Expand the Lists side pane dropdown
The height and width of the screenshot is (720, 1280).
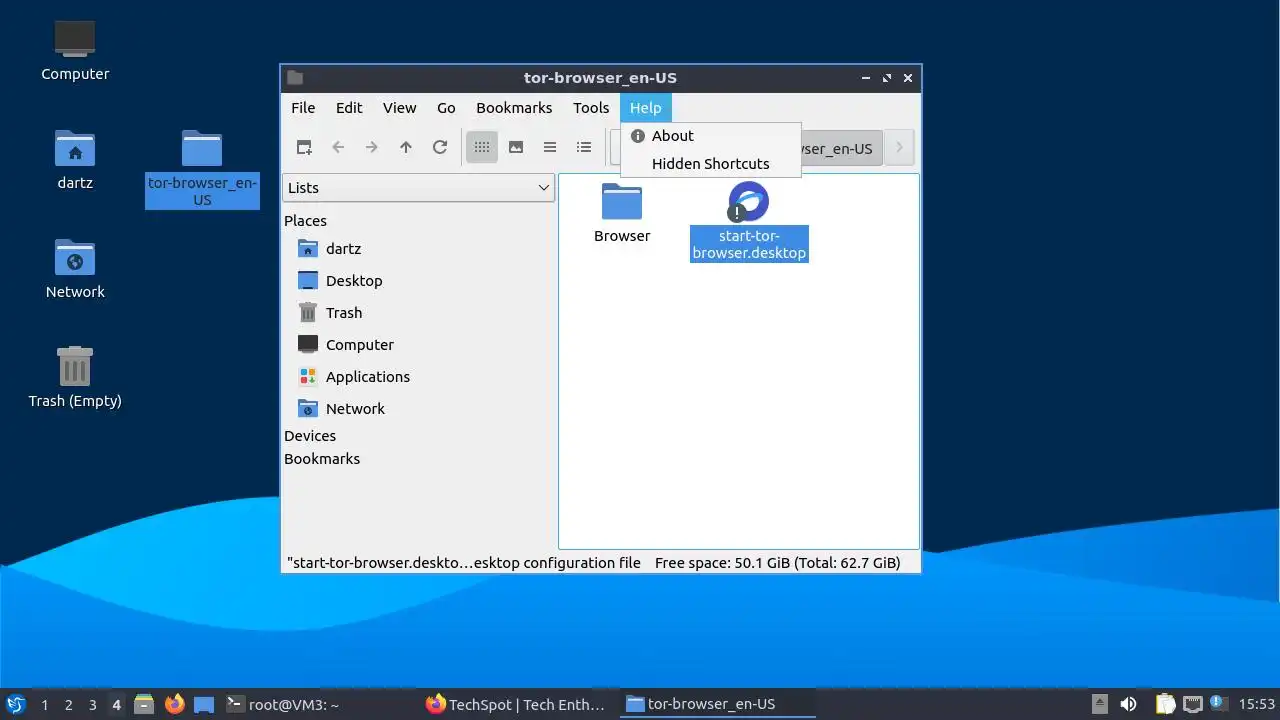point(419,187)
